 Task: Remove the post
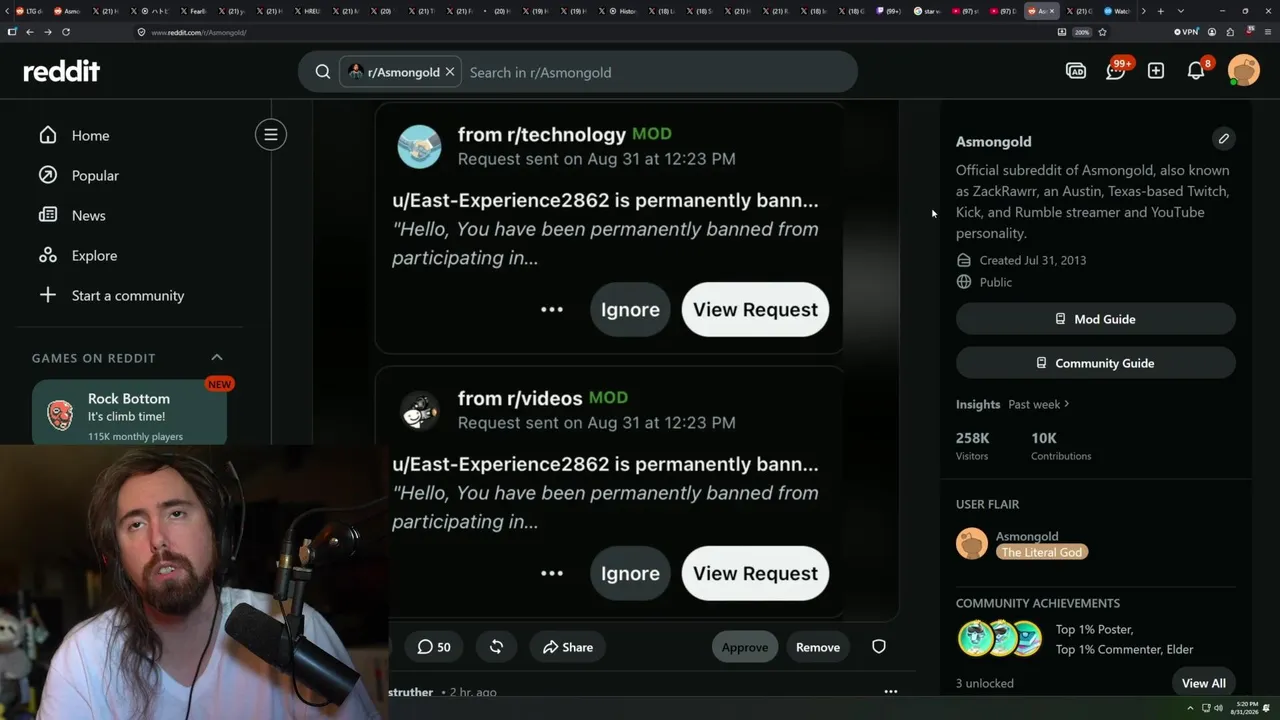click(x=818, y=647)
